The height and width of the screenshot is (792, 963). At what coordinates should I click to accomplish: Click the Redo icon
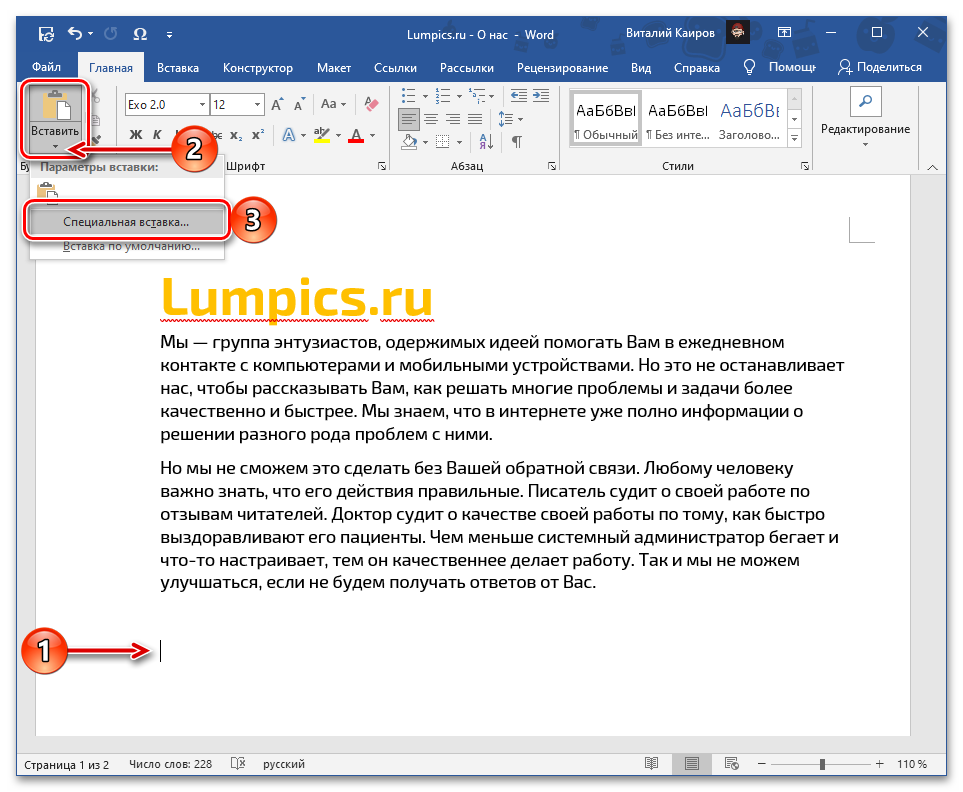point(111,34)
